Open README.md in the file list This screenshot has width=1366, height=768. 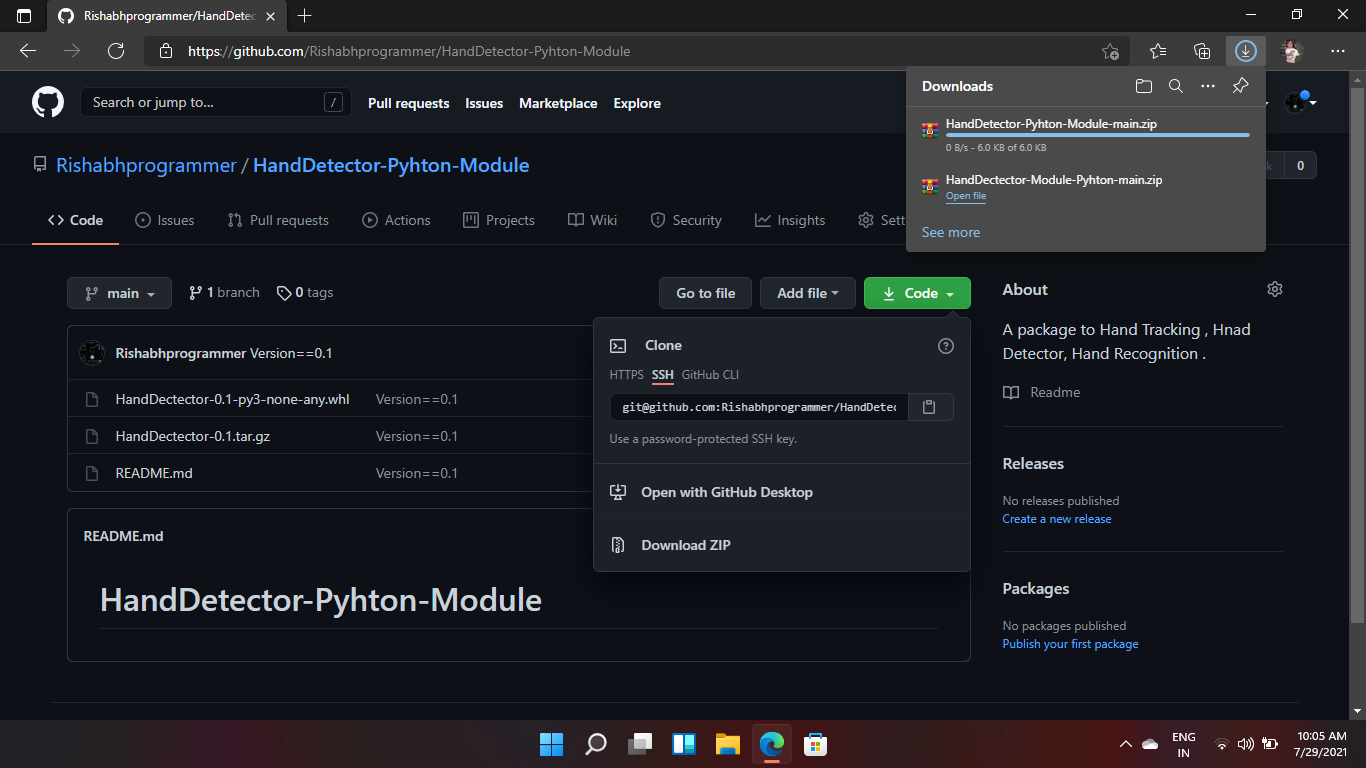pyautogui.click(x=154, y=473)
